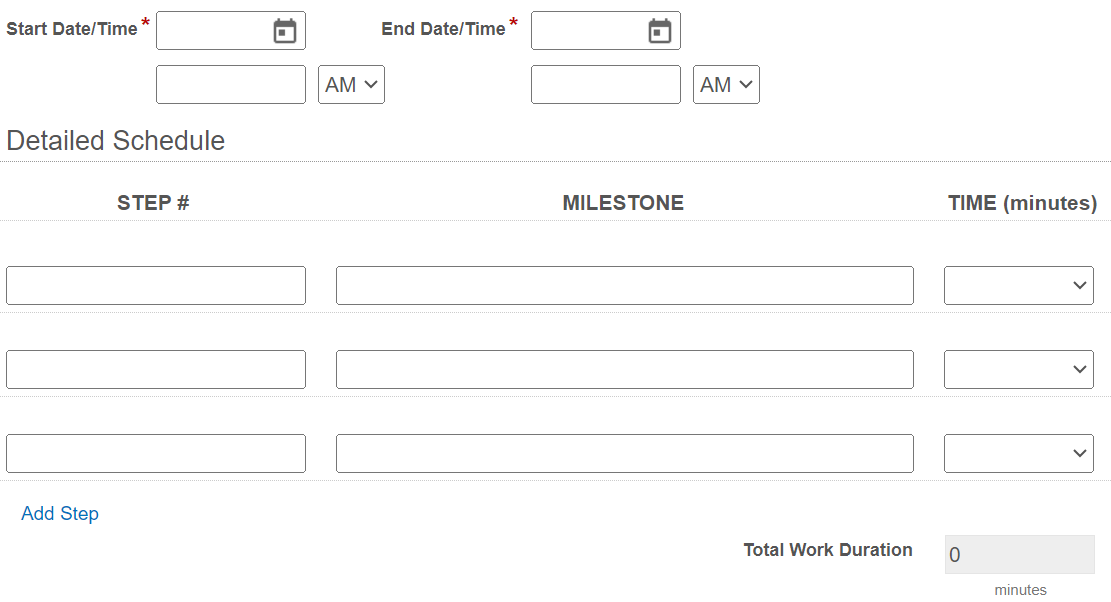Open the End Date calendar picker icon
This screenshot has width=1111, height=602.
660,30
